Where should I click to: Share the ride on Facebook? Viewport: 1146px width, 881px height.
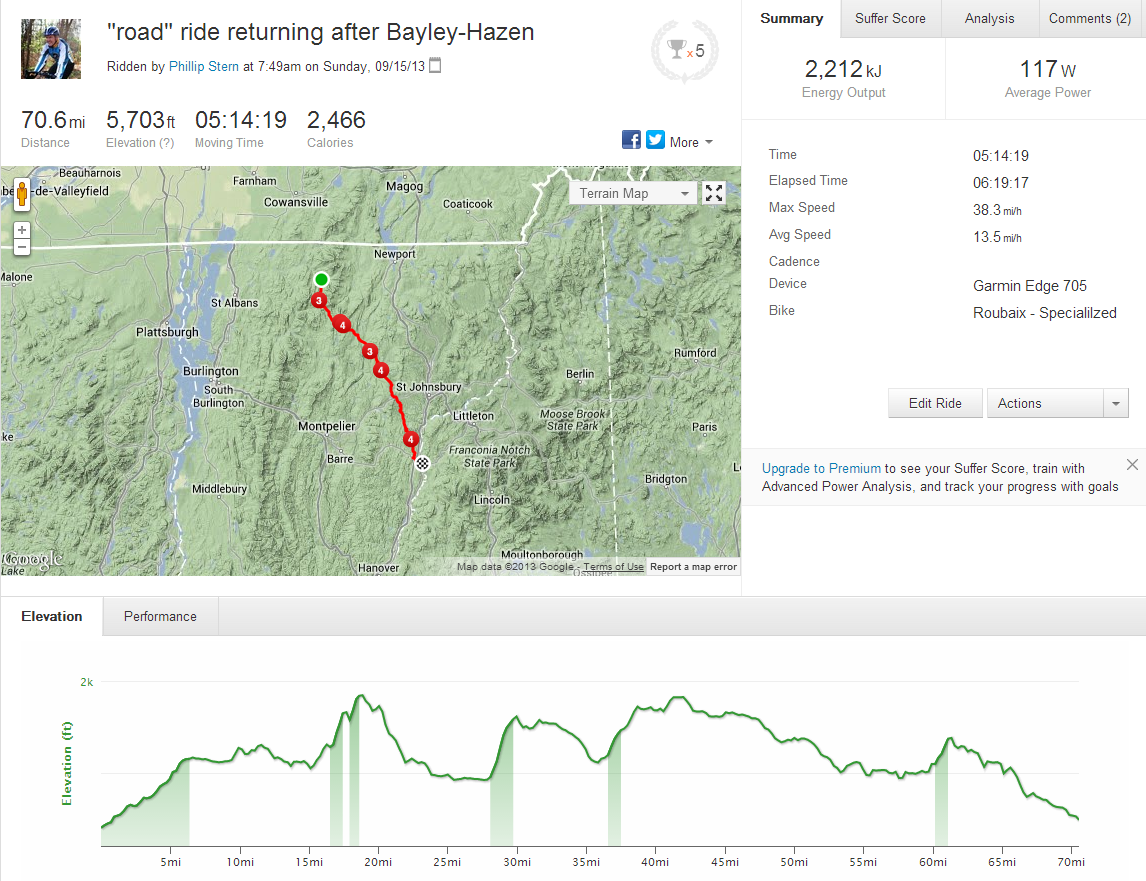pyautogui.click(x=631, y=140)
